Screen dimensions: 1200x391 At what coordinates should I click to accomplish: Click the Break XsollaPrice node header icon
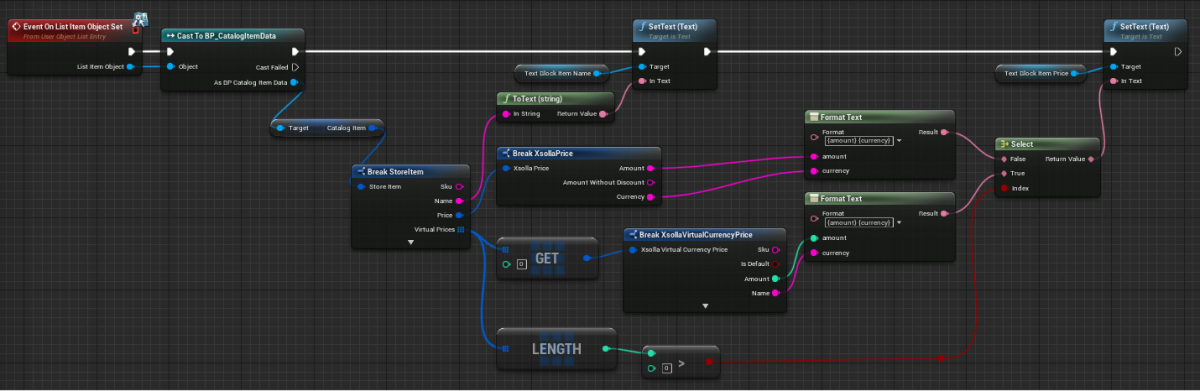pyautogui.click(x=506, y=153)
